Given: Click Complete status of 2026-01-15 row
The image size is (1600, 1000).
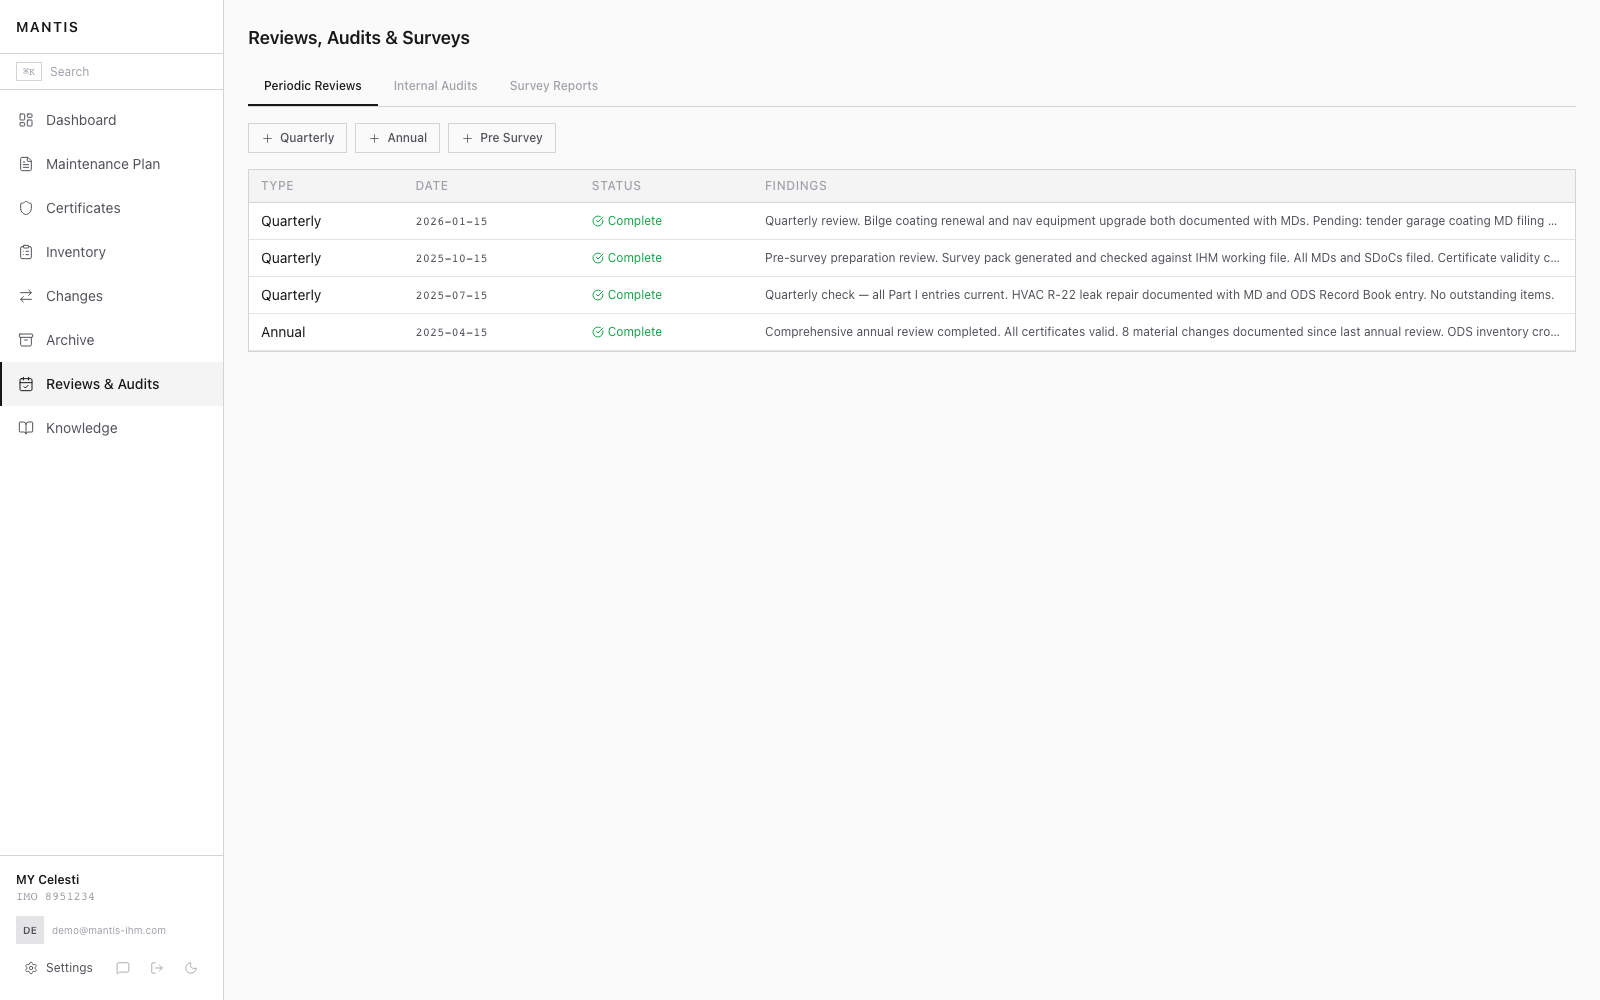Looking at the screenshot, I should pos(627,221).
